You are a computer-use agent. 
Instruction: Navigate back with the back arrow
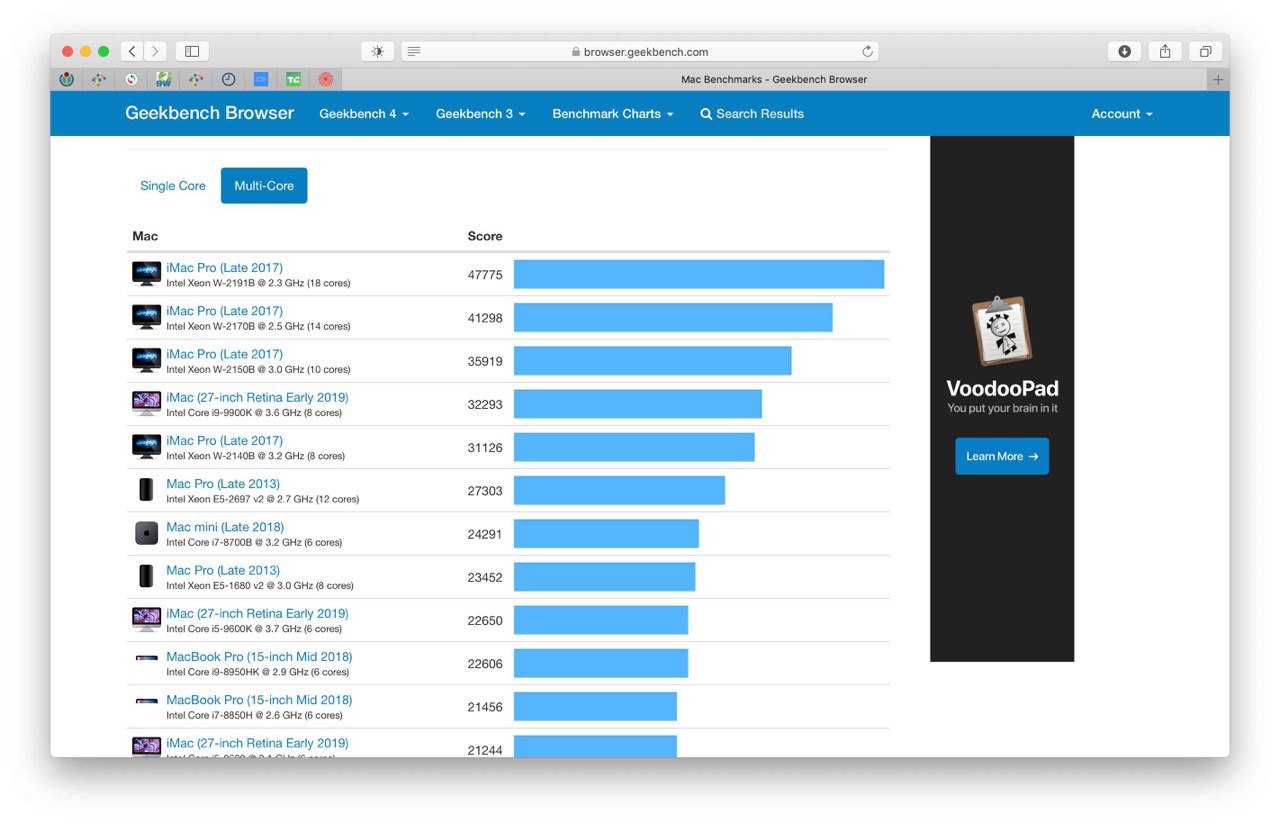(131, 50)
